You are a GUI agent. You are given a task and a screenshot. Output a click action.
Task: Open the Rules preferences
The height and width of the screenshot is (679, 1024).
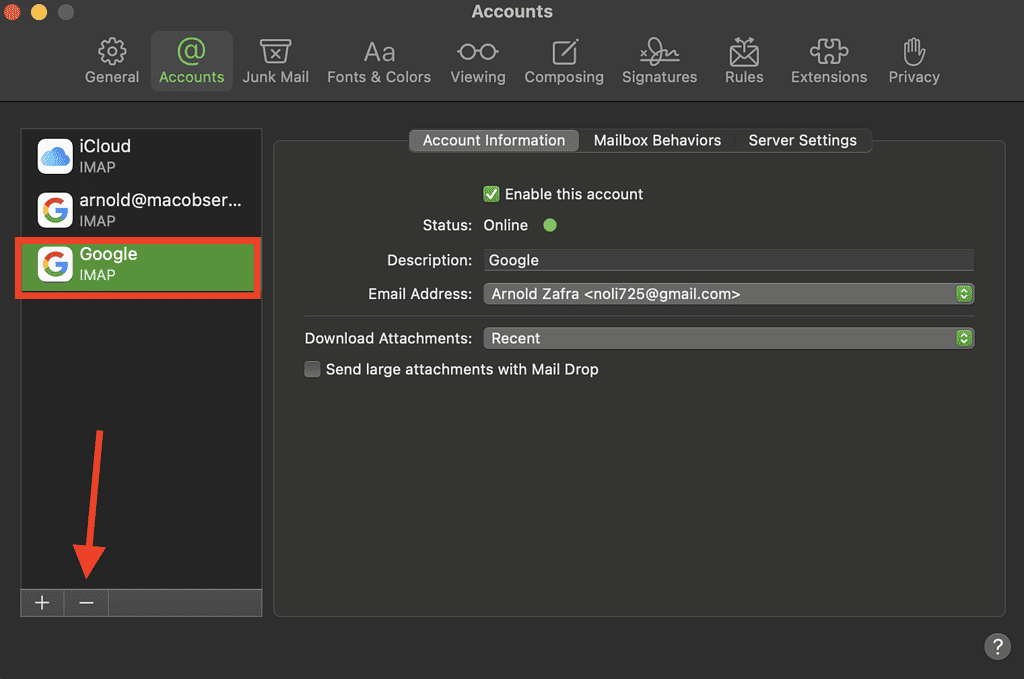click(744, 61)
